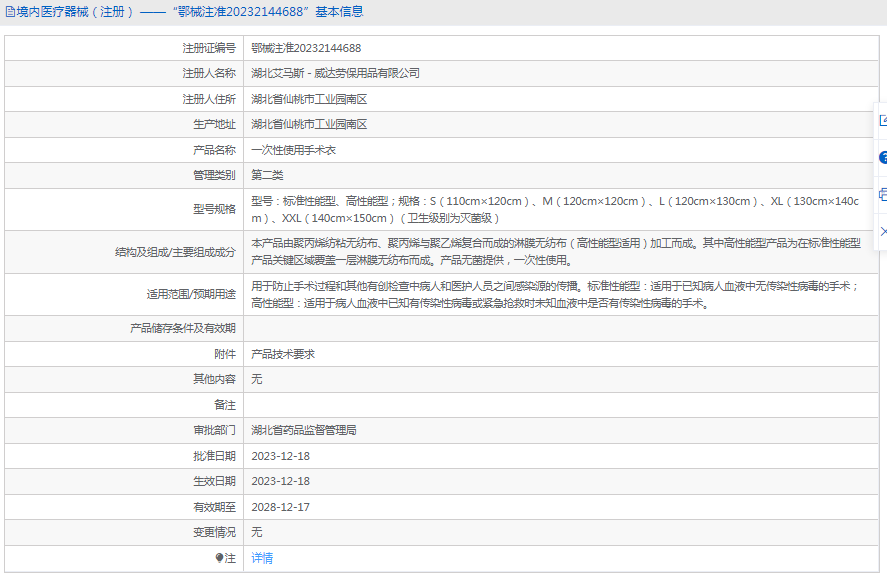The height and width of the screenshot is (578, 887).
Task: Click the 审批部门 label
Action: coord(214,430)
